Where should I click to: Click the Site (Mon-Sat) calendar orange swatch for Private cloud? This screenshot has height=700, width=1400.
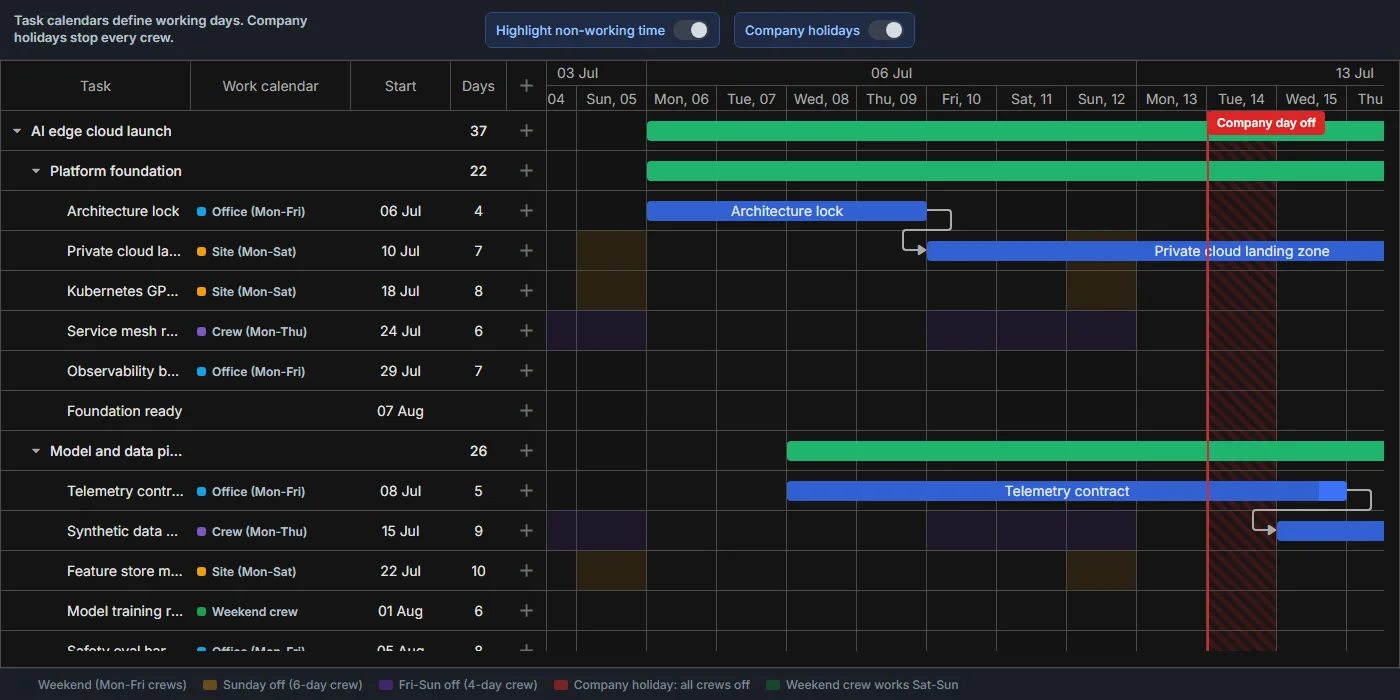coord(202,251)
